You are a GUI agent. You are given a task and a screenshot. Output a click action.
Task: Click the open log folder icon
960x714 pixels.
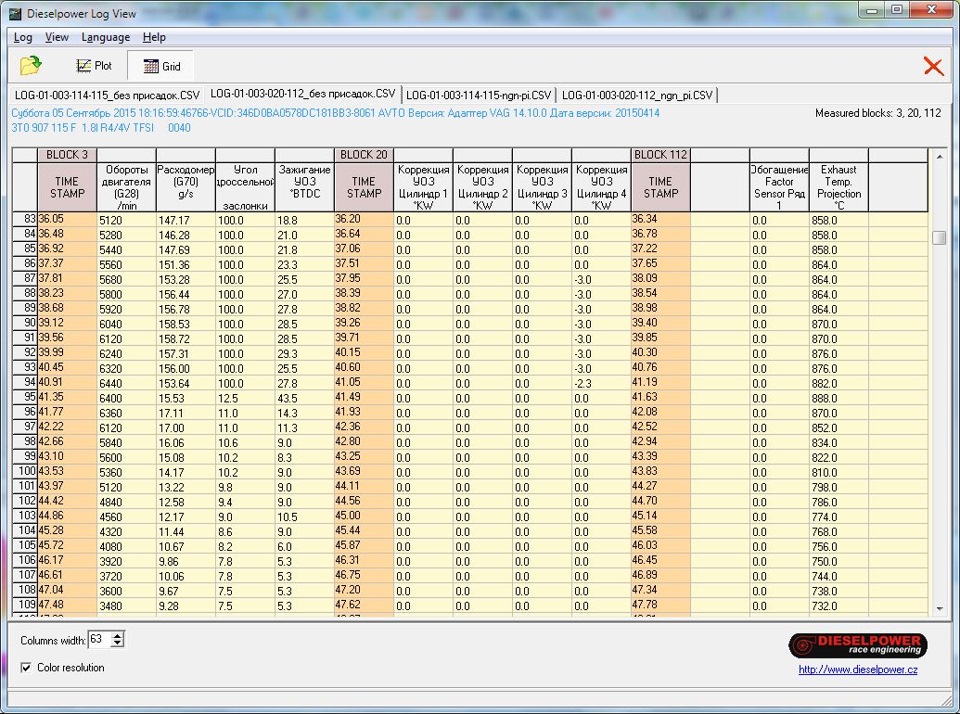[31, 66]
